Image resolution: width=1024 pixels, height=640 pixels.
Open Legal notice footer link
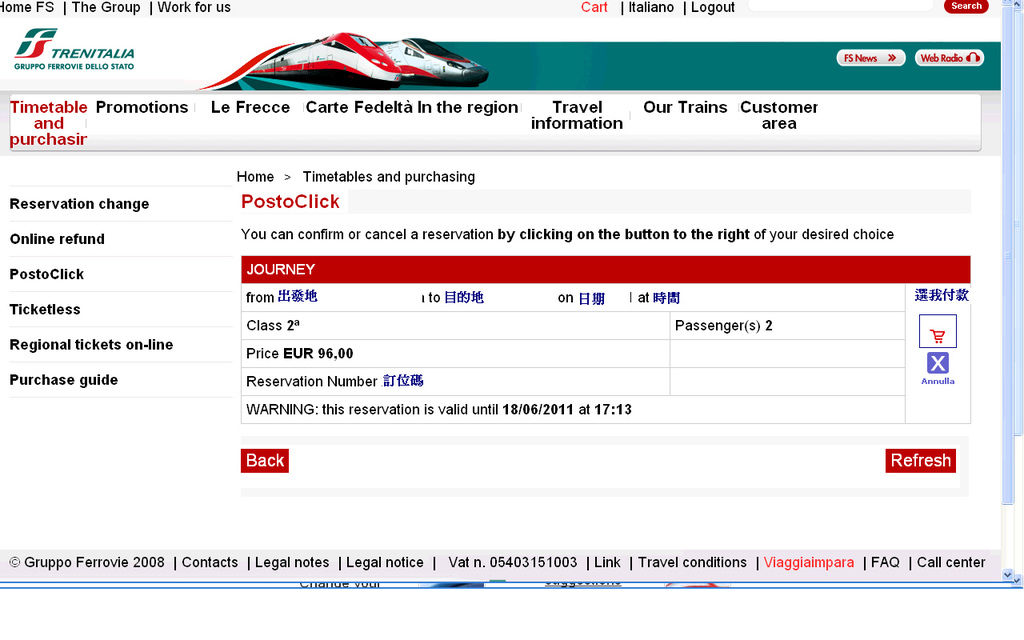click(x=385, y=562)
